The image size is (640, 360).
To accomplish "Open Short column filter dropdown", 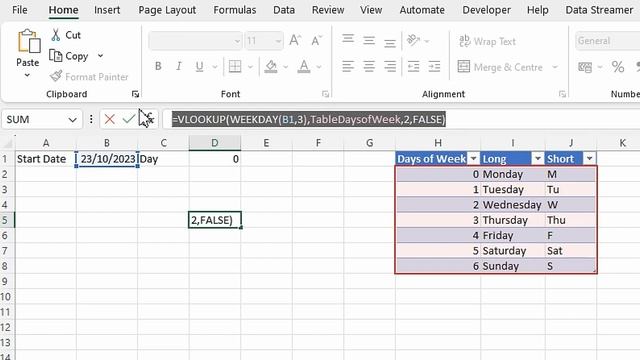I will [589, 158].
